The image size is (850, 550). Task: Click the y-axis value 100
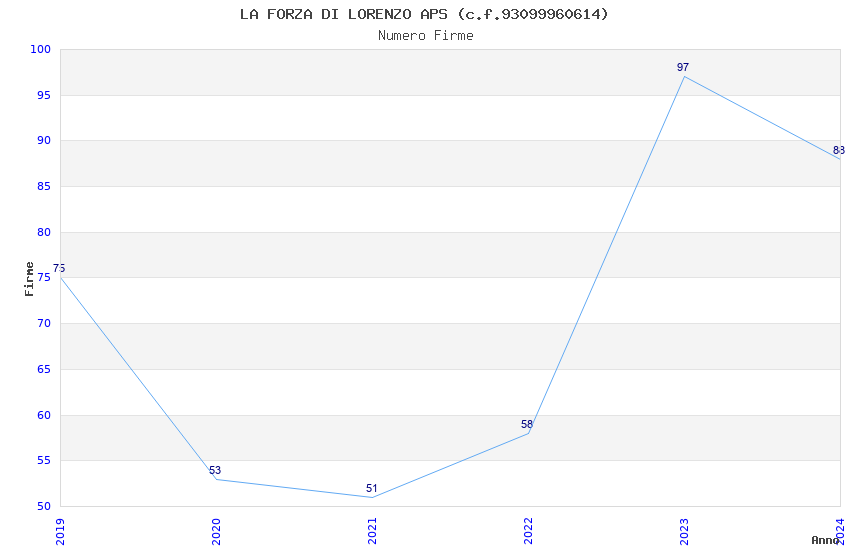[x=41, y=49]
